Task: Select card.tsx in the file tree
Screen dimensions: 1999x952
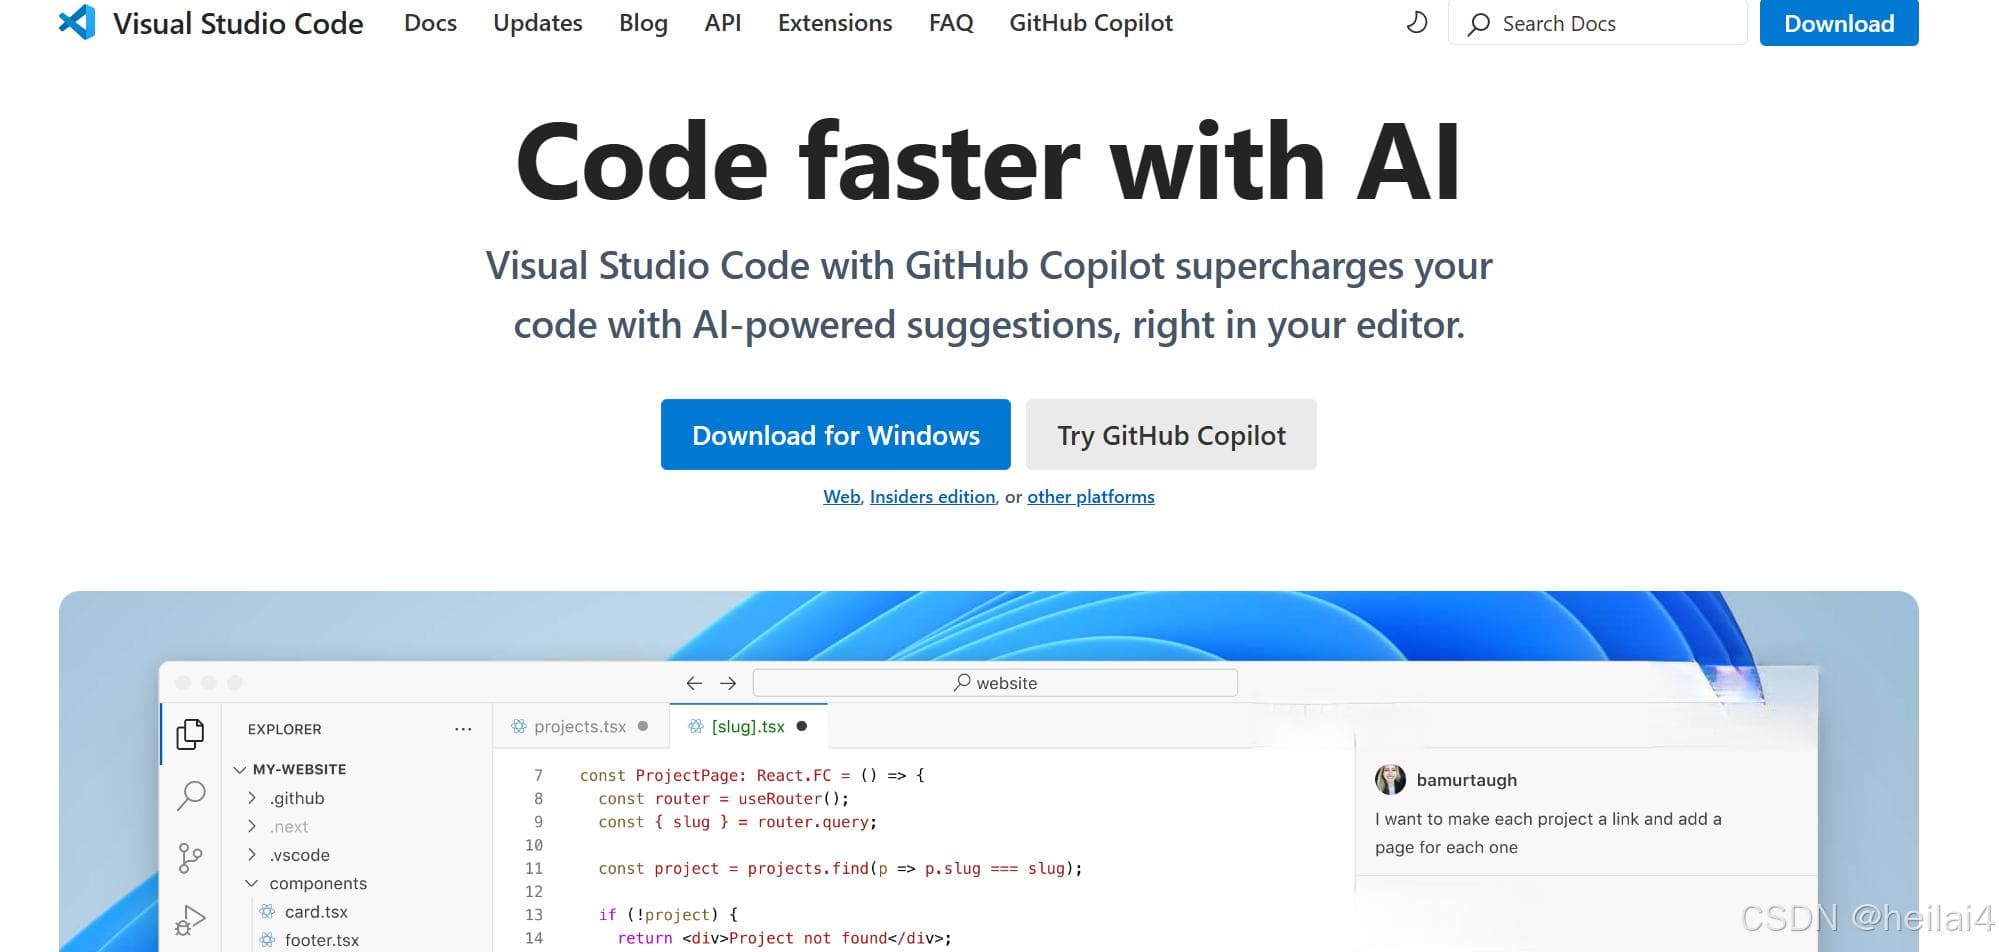Action: tap(316, 911)
